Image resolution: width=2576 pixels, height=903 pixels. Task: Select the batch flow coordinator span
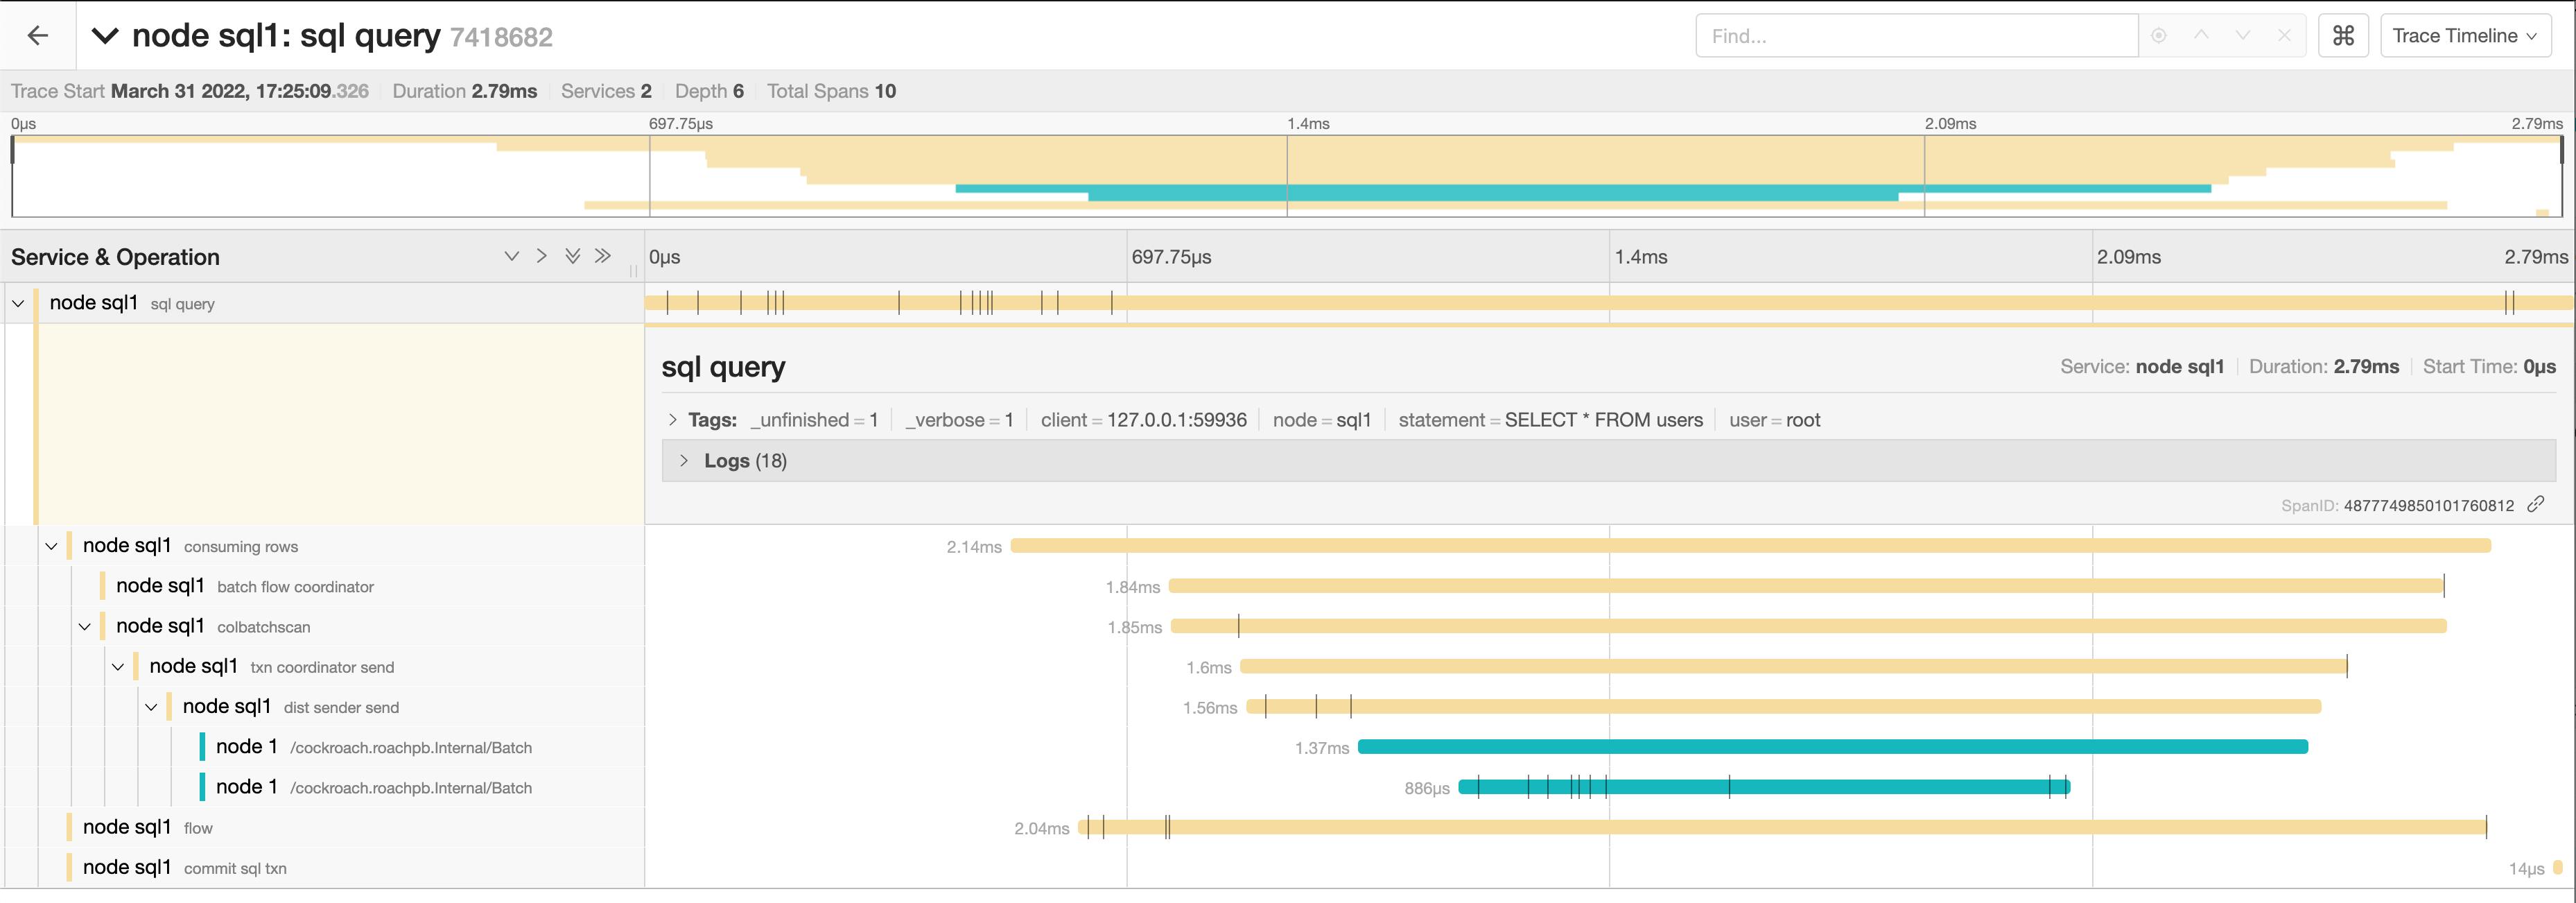click(294, 587)
